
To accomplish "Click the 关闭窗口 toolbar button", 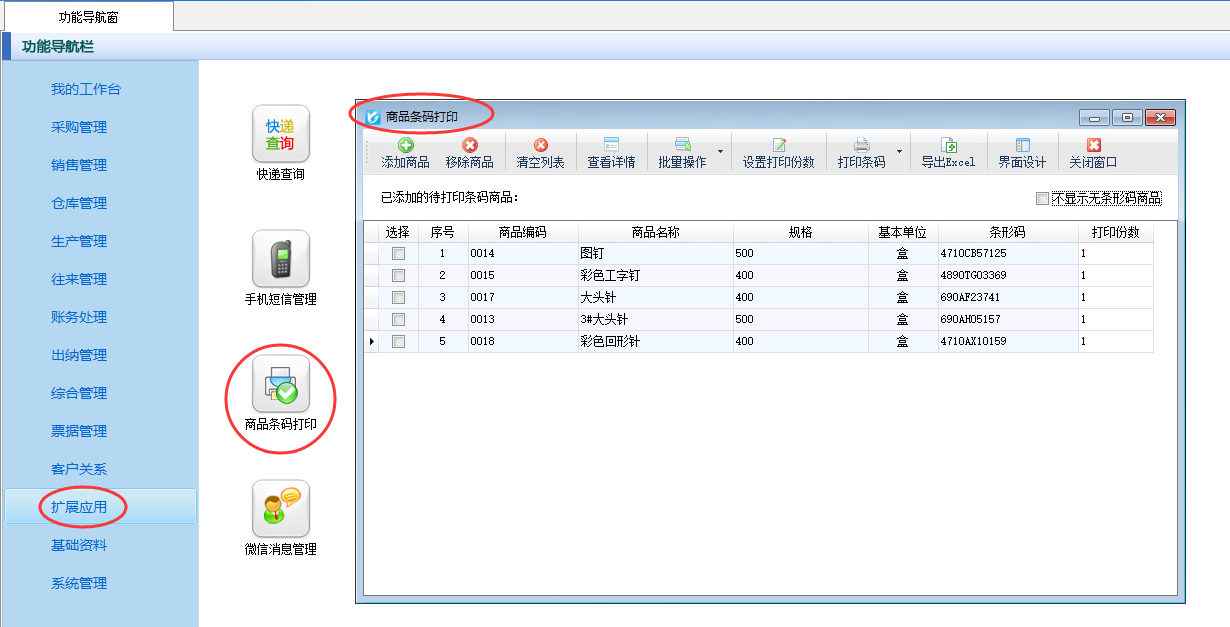I will click(x=1093, y=153).
